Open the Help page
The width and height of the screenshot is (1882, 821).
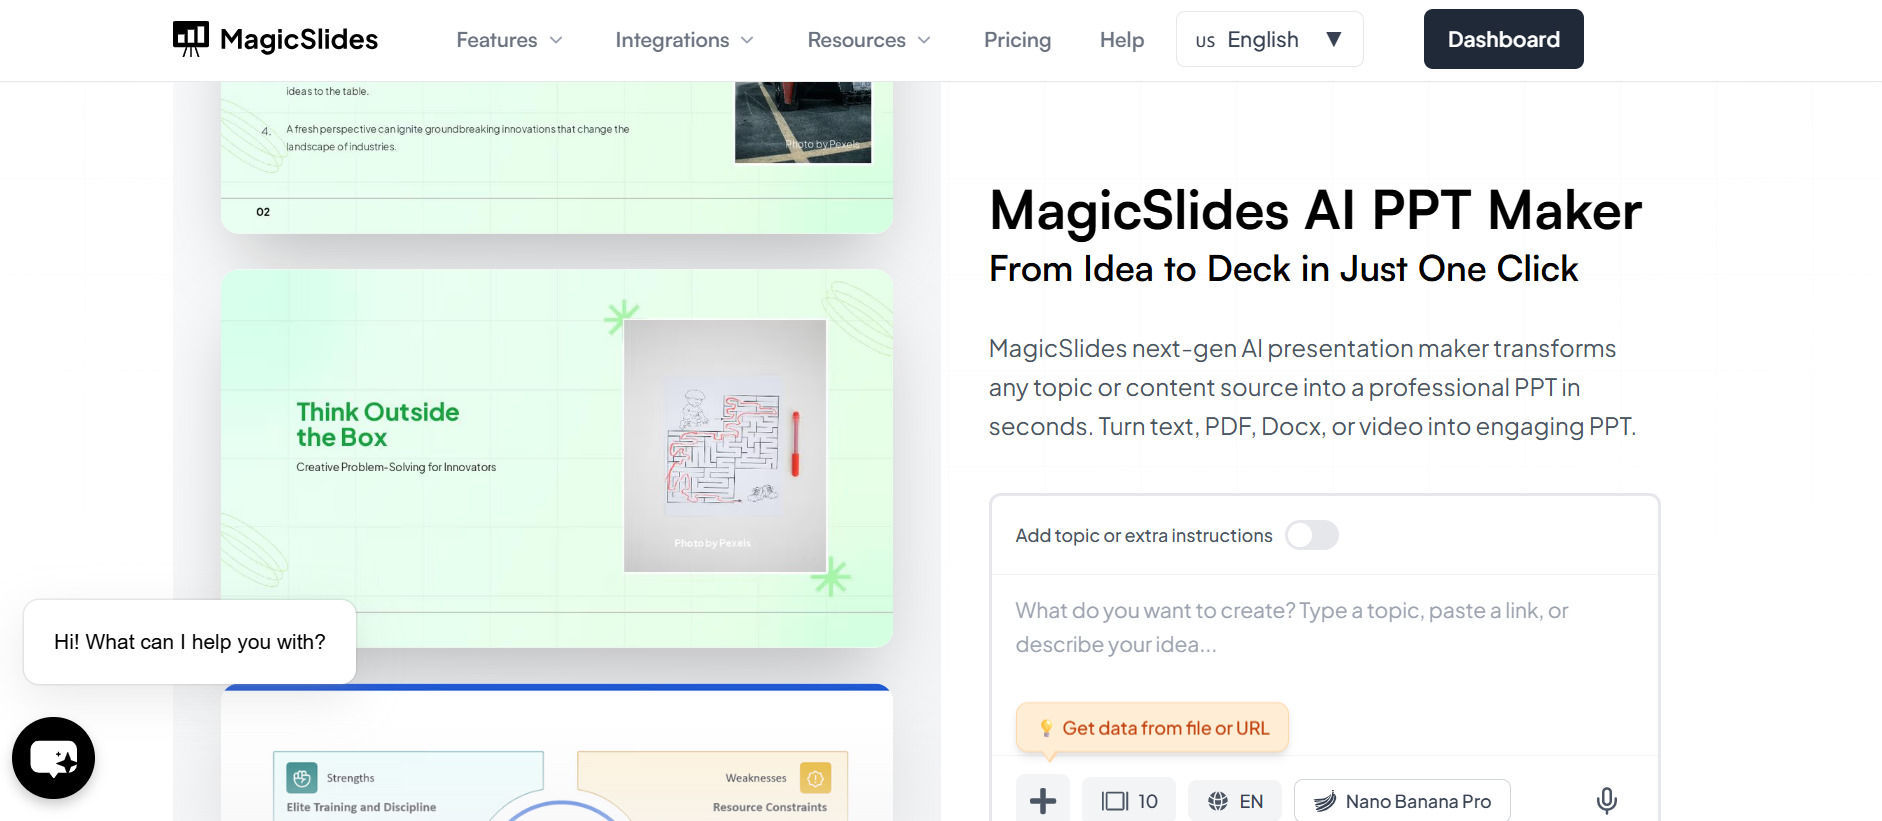(x=1122, y=40)
